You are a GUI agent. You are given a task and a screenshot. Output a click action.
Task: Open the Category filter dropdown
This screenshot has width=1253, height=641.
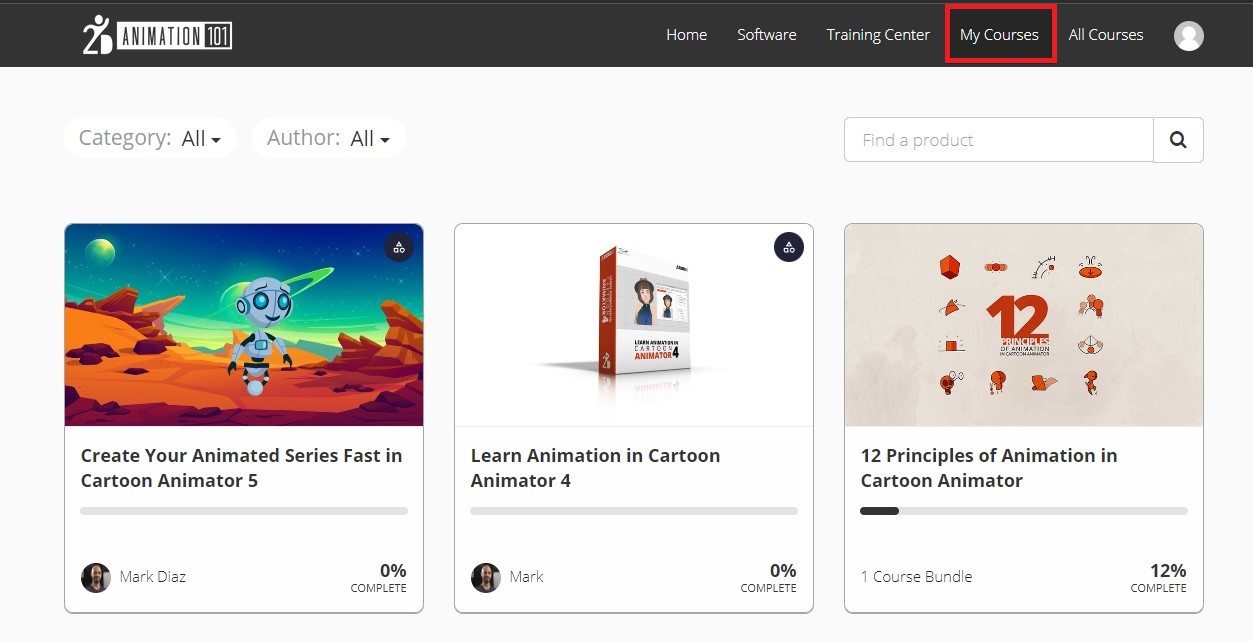(150, 138)
